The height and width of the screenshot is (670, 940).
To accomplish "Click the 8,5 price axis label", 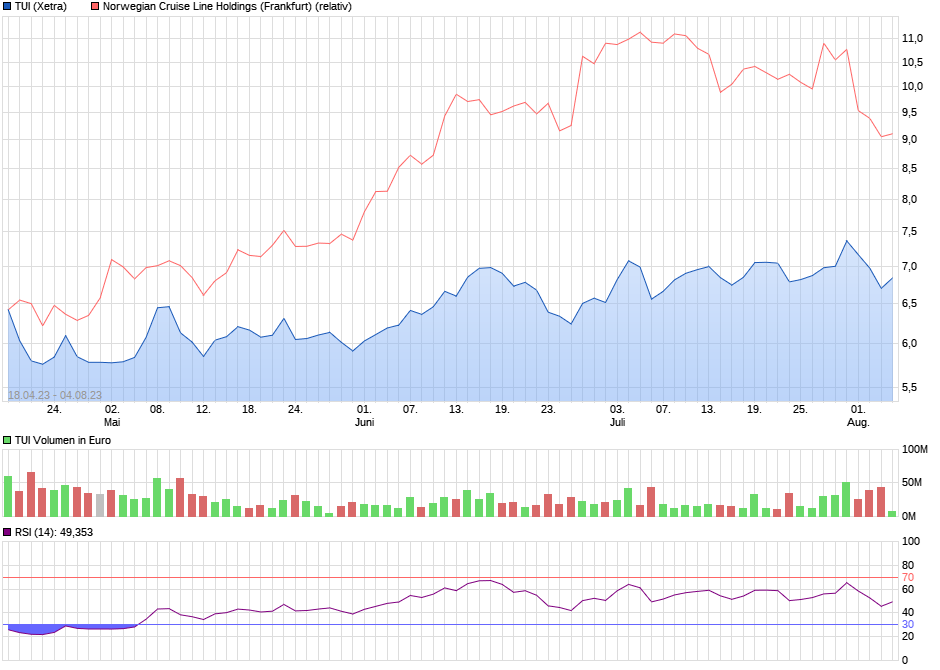I will tap(909, 169).
